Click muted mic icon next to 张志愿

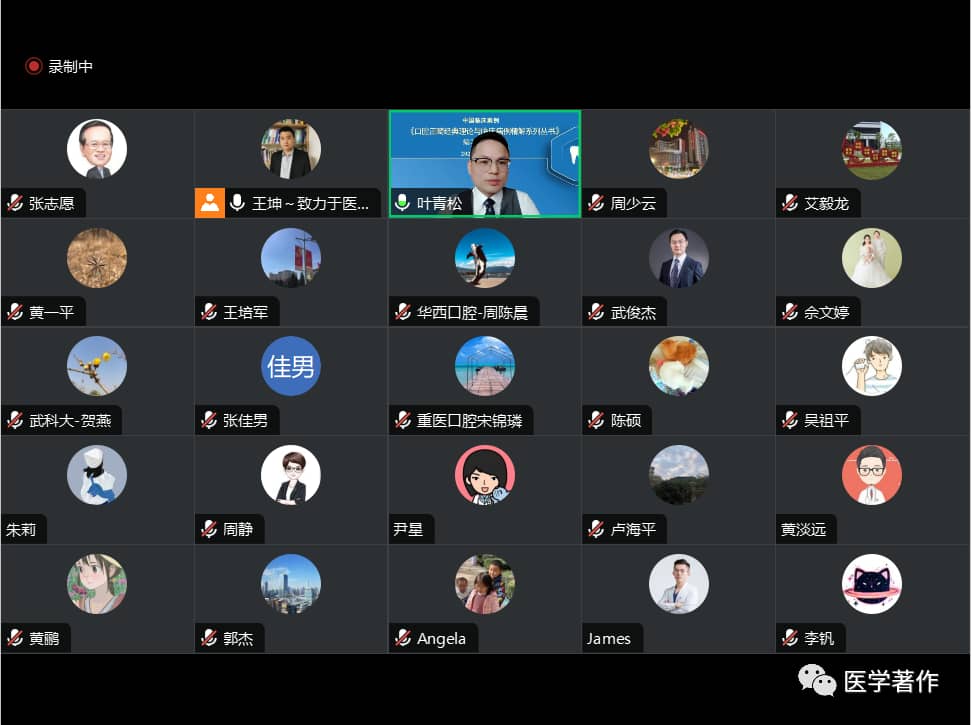(15, 203)
